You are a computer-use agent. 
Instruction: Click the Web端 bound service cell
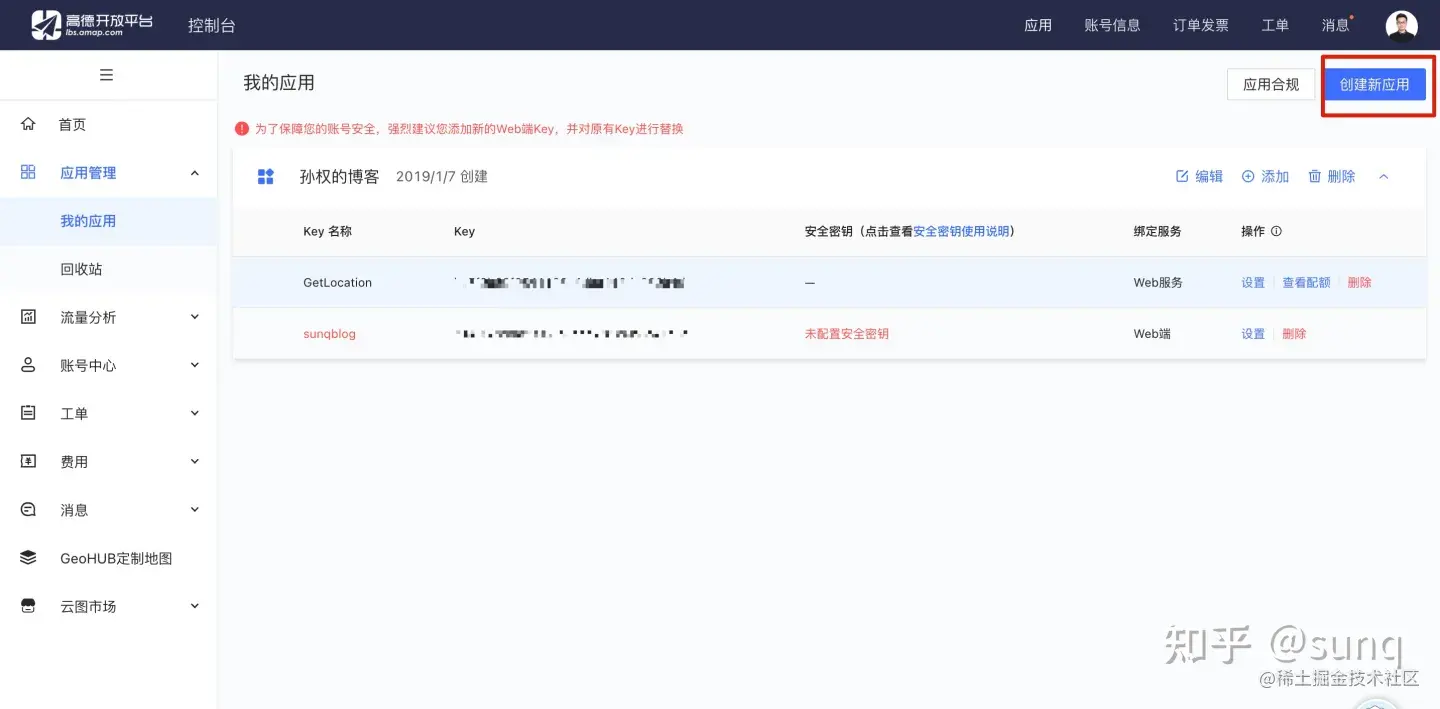[1152, 334]
